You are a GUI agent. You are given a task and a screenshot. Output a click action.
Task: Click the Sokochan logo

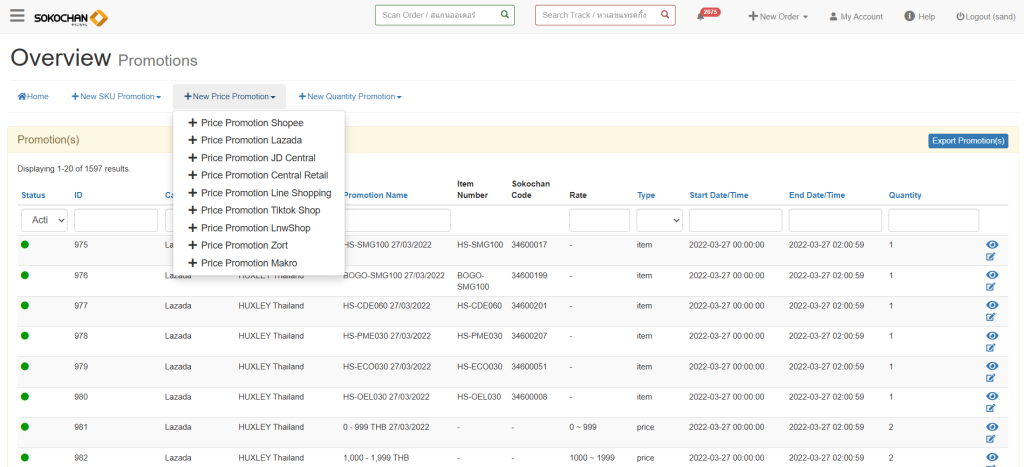point(70,17)
